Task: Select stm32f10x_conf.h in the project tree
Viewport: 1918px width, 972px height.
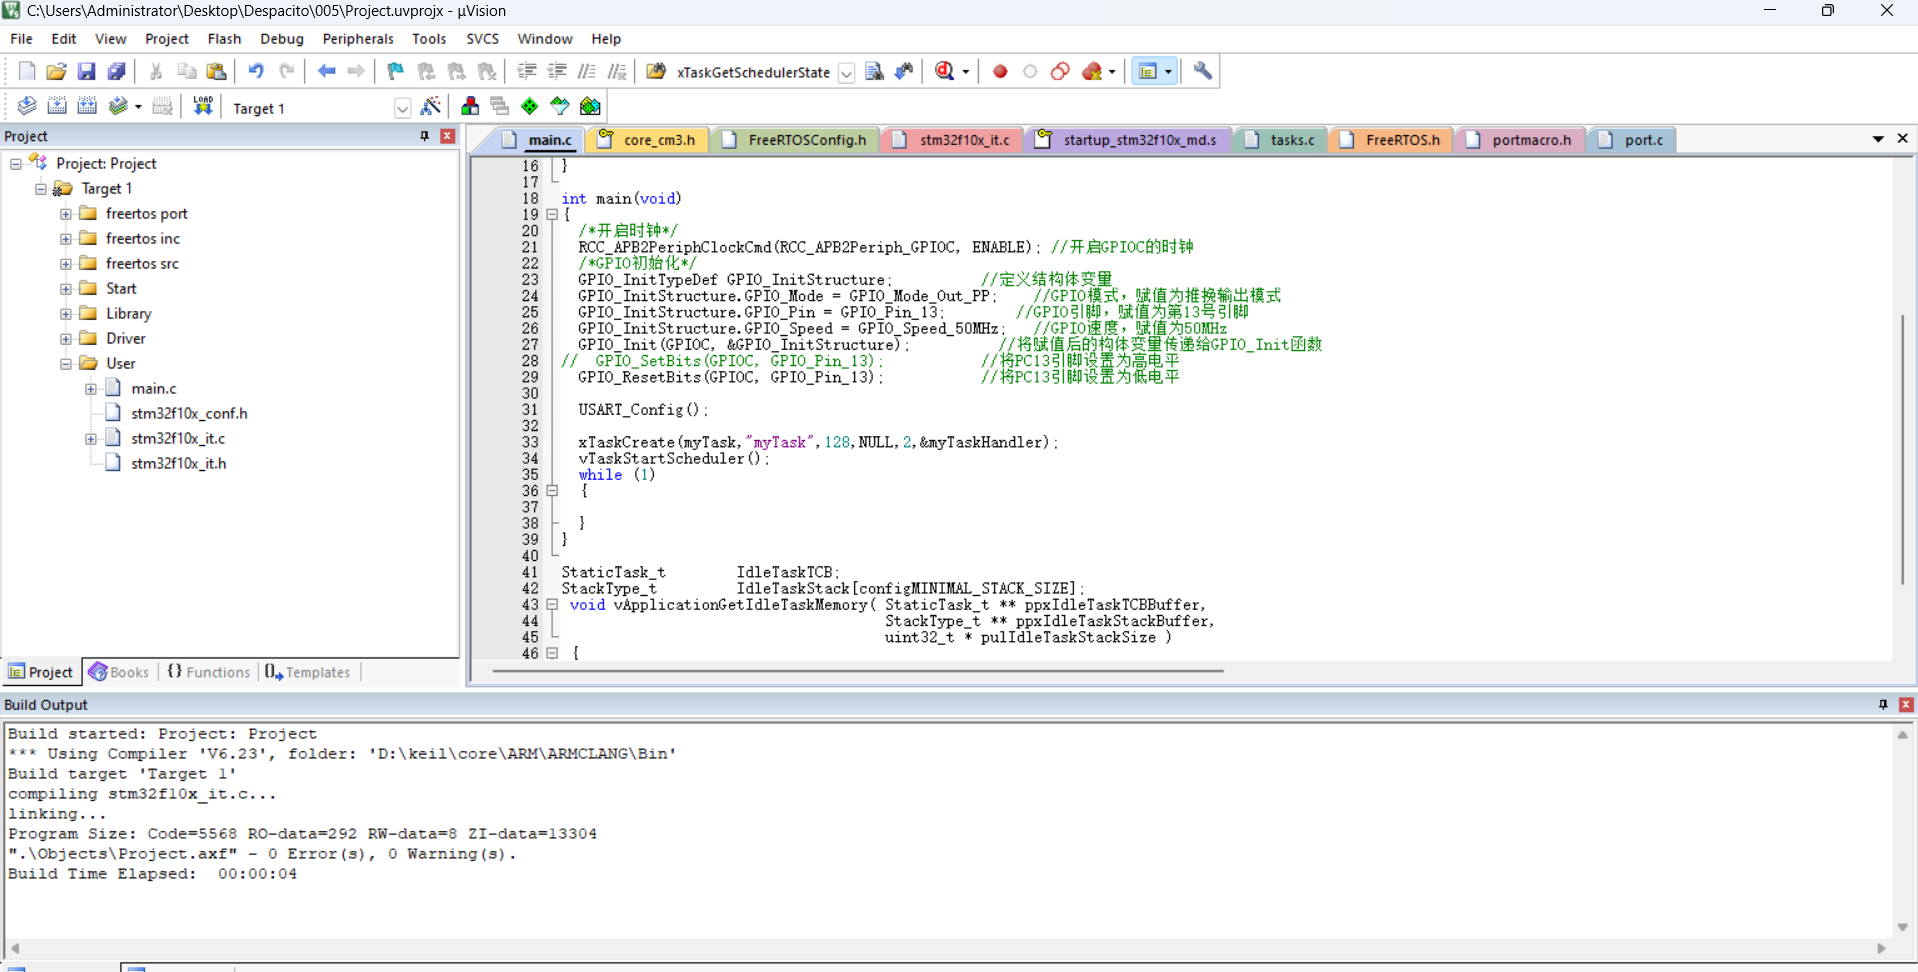Action: tap(189, 413)
